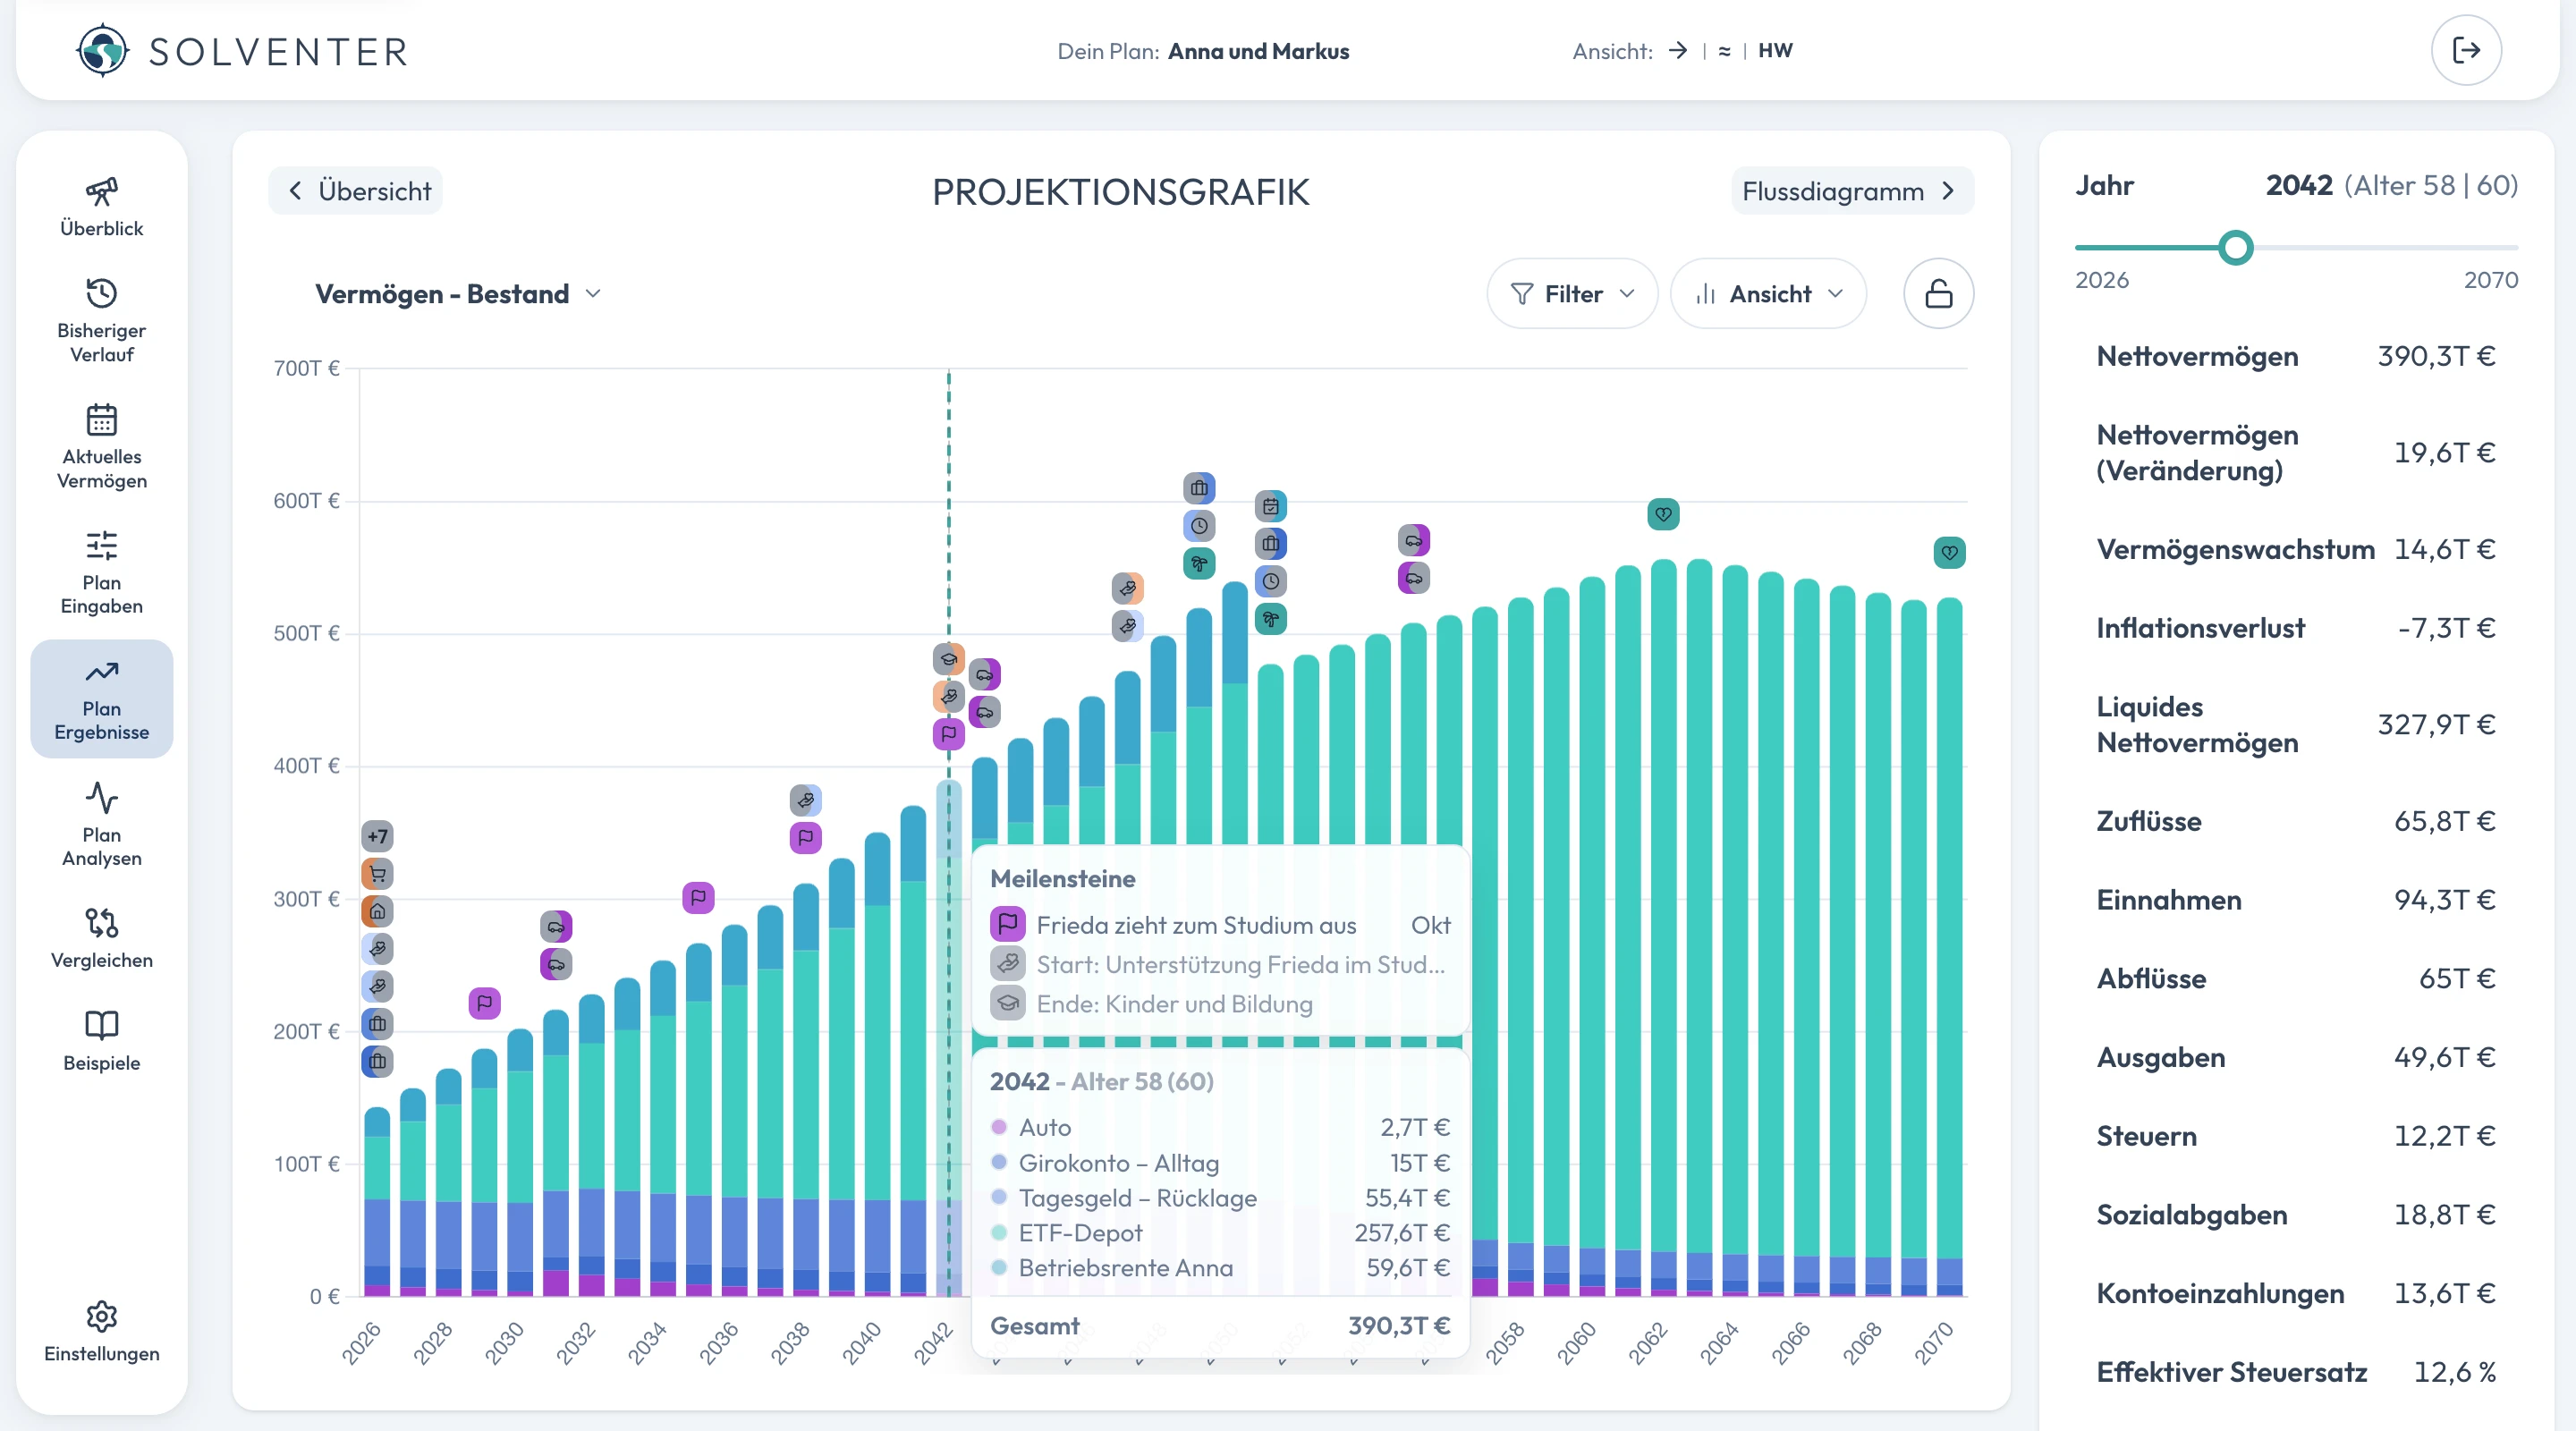Click the logout icon button
Image resolution: width=2576 pixels, height=1431 pixels.
[2465, 50]
